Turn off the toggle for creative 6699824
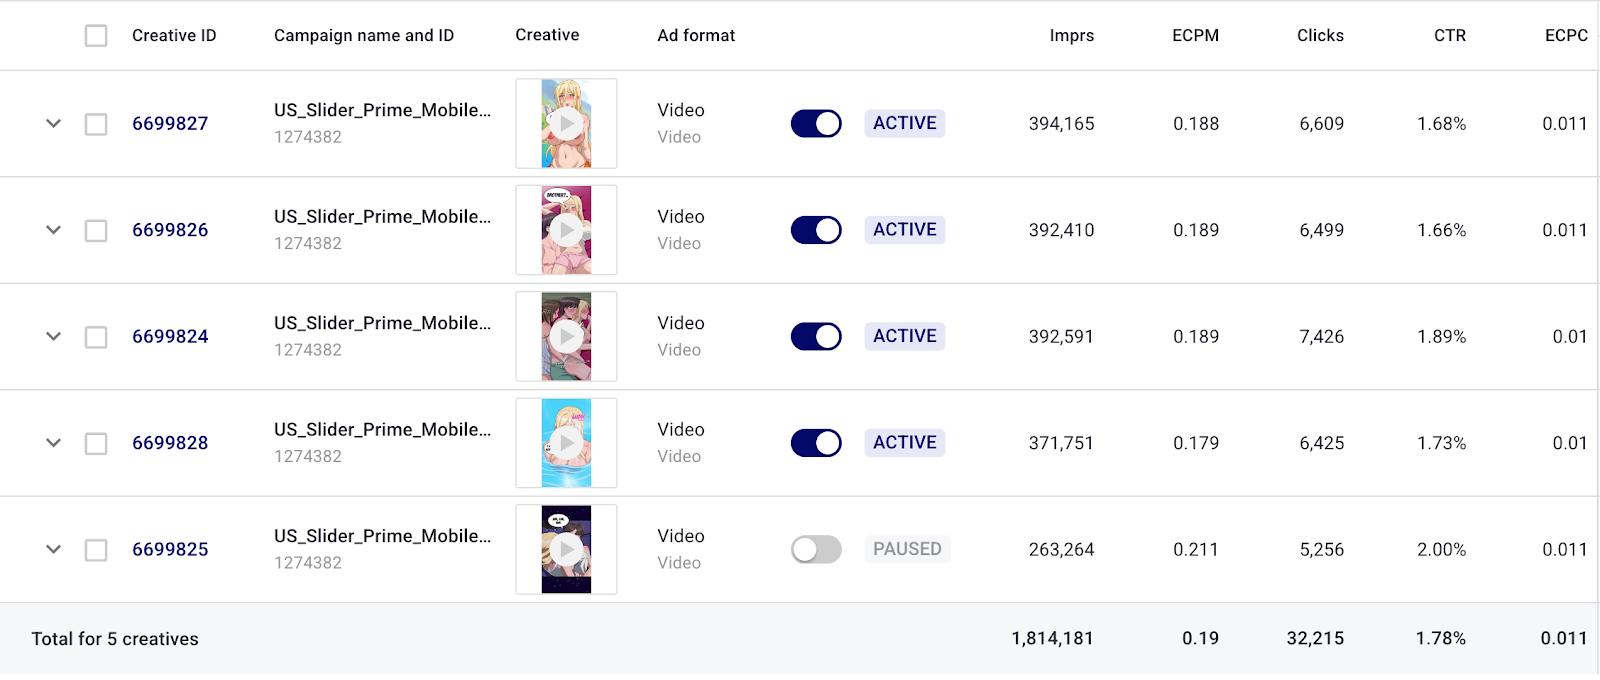 click(x=816, y=337)
